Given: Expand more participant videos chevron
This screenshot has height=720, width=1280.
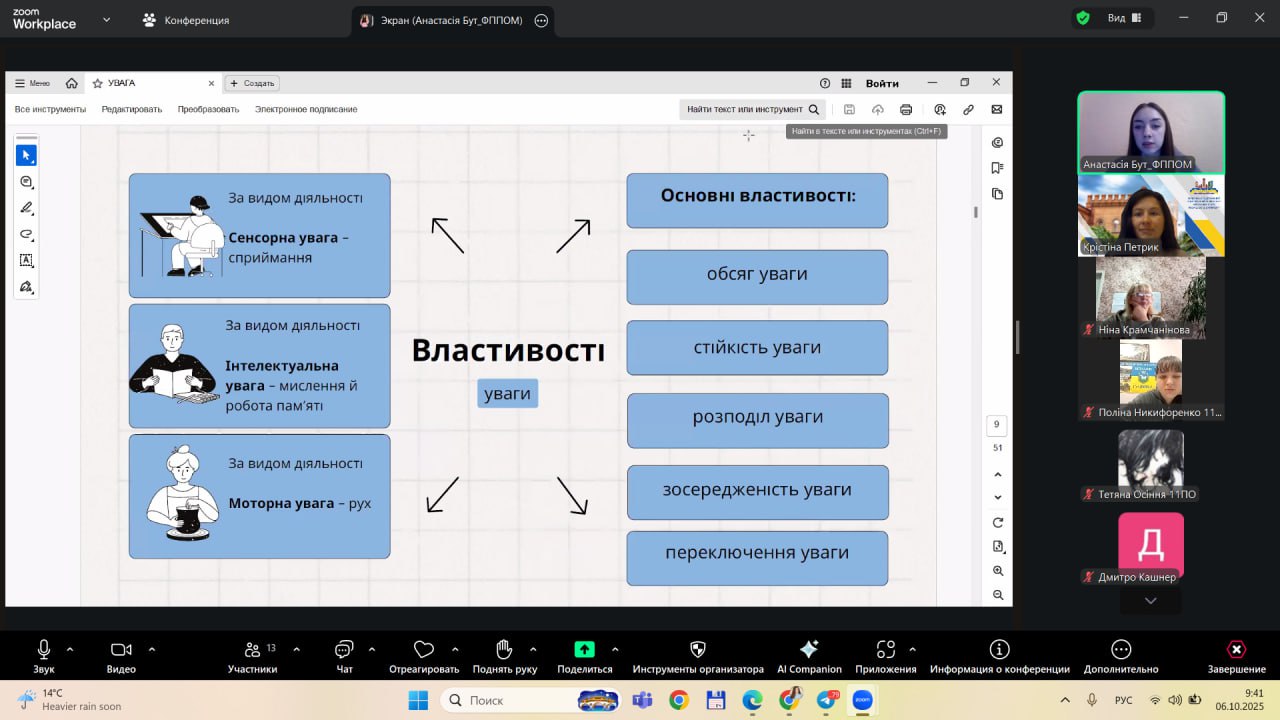Looking at the screenshot, I should point(1150,601).
